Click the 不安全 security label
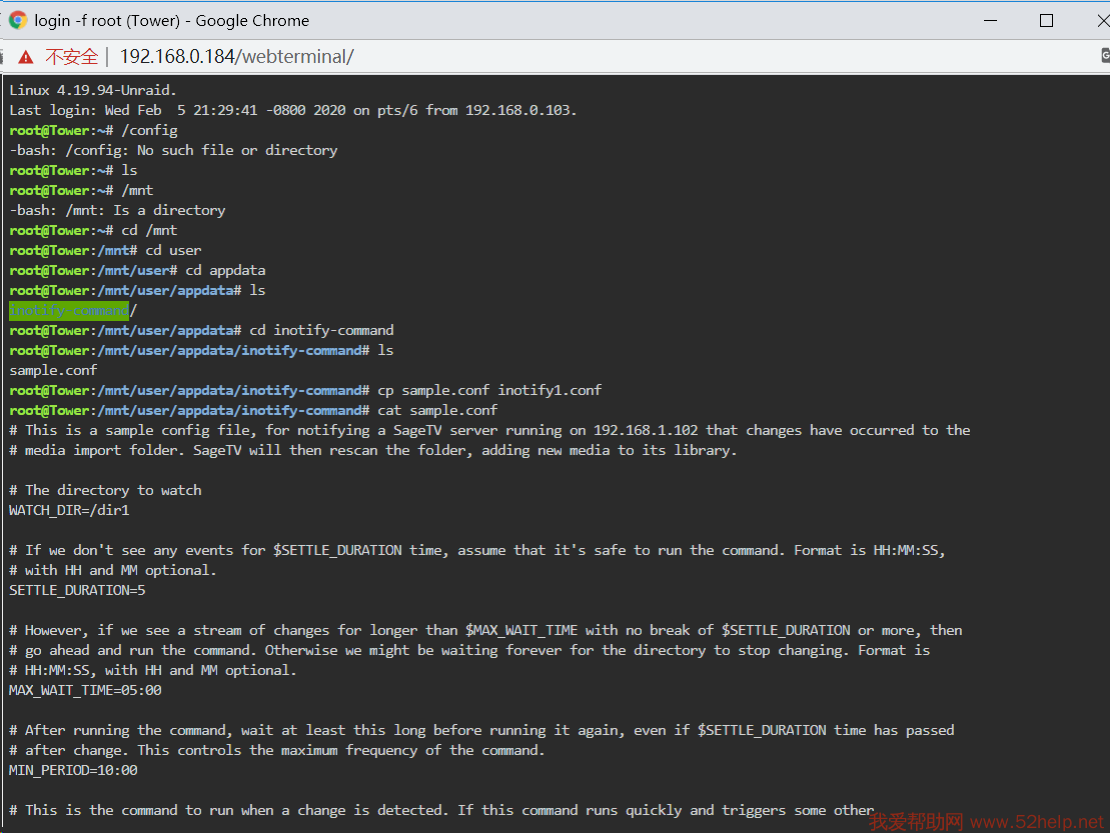 click(71, 57)
